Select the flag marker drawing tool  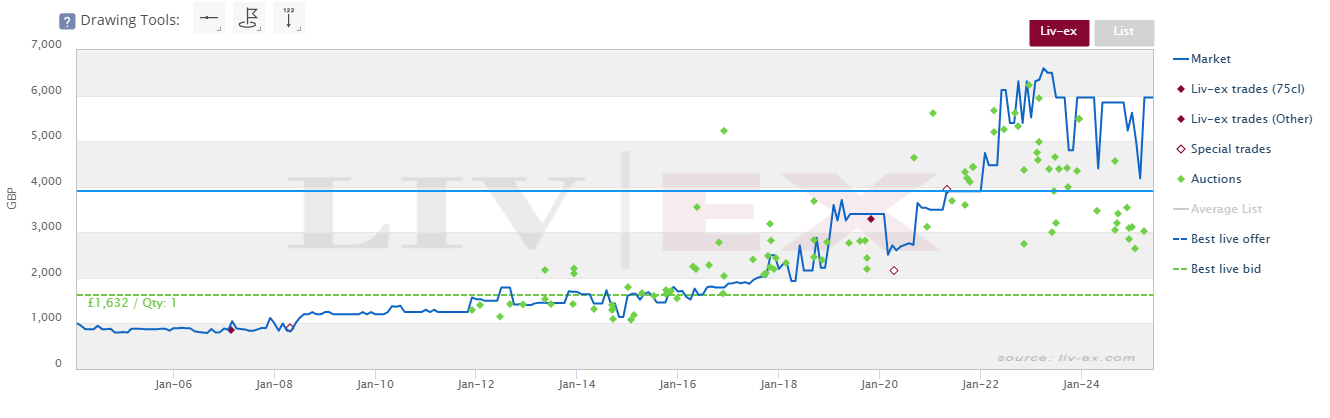(248, 19)
